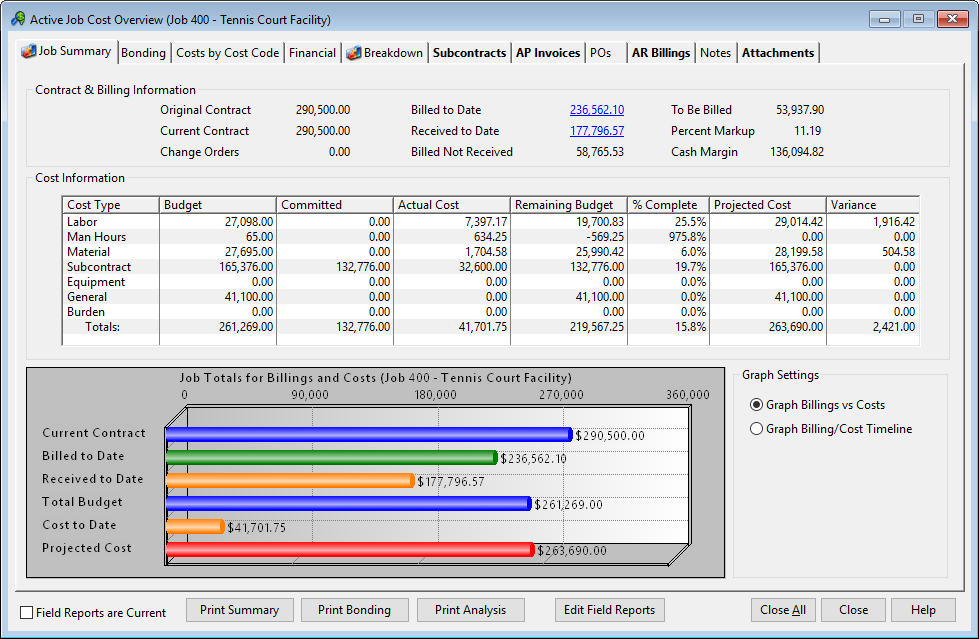The height and width of the screenshot is (639, 979).
Task: Switch to the AR Billings tab
Action: (x=660, y=52)
